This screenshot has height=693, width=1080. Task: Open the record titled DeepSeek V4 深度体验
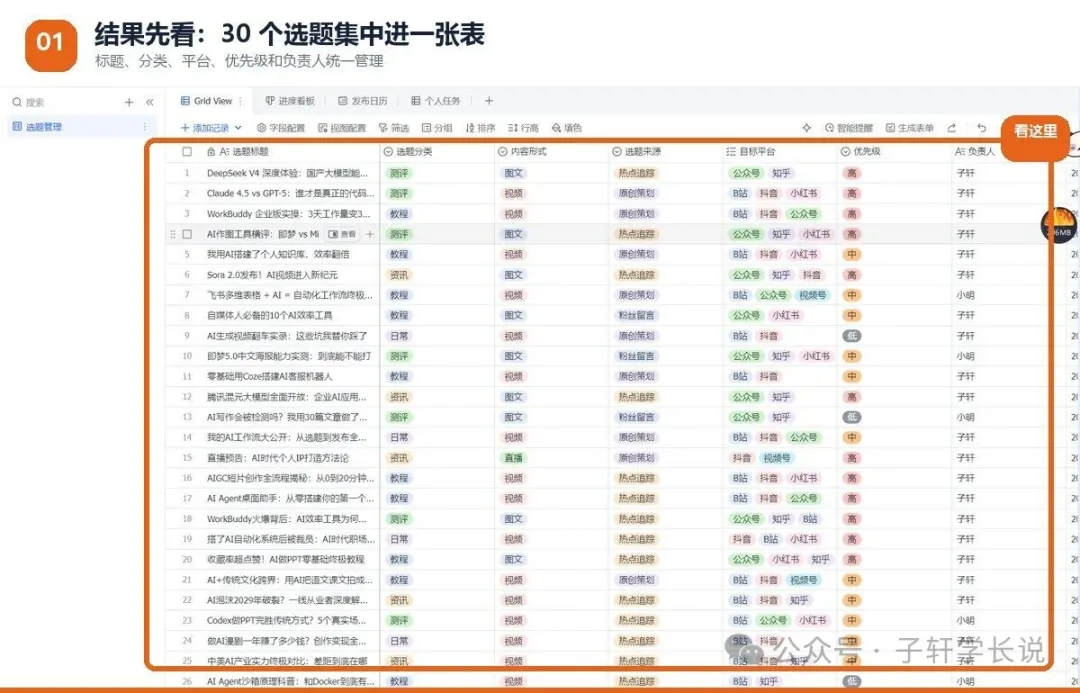(288, 173)
